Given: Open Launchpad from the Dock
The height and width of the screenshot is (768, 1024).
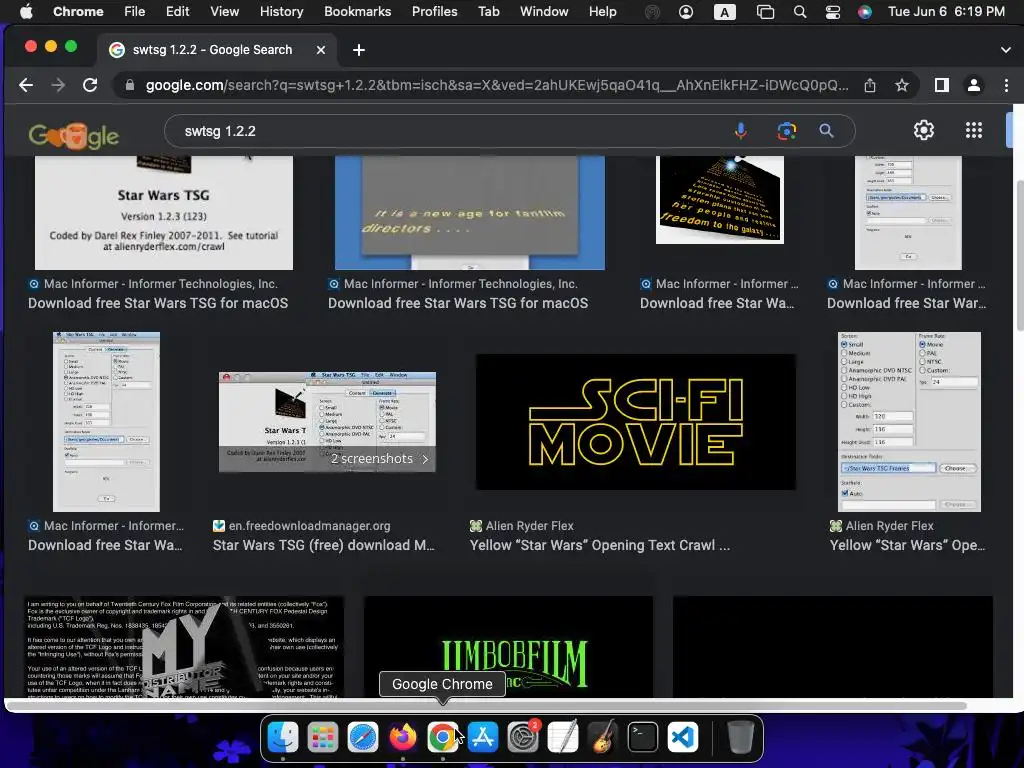Looking at the screenshot, I should point(323,737).
